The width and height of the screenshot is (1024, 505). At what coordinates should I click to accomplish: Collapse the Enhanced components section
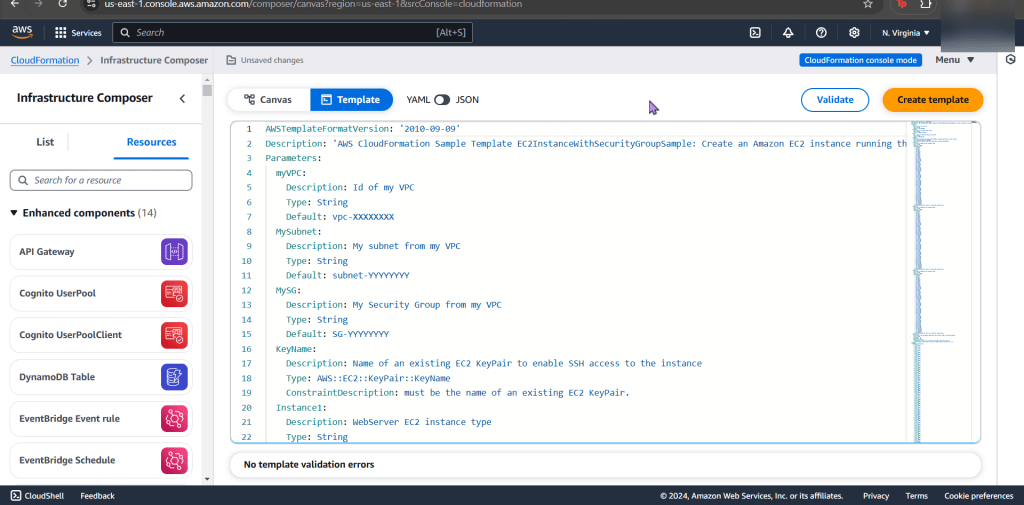14,213
